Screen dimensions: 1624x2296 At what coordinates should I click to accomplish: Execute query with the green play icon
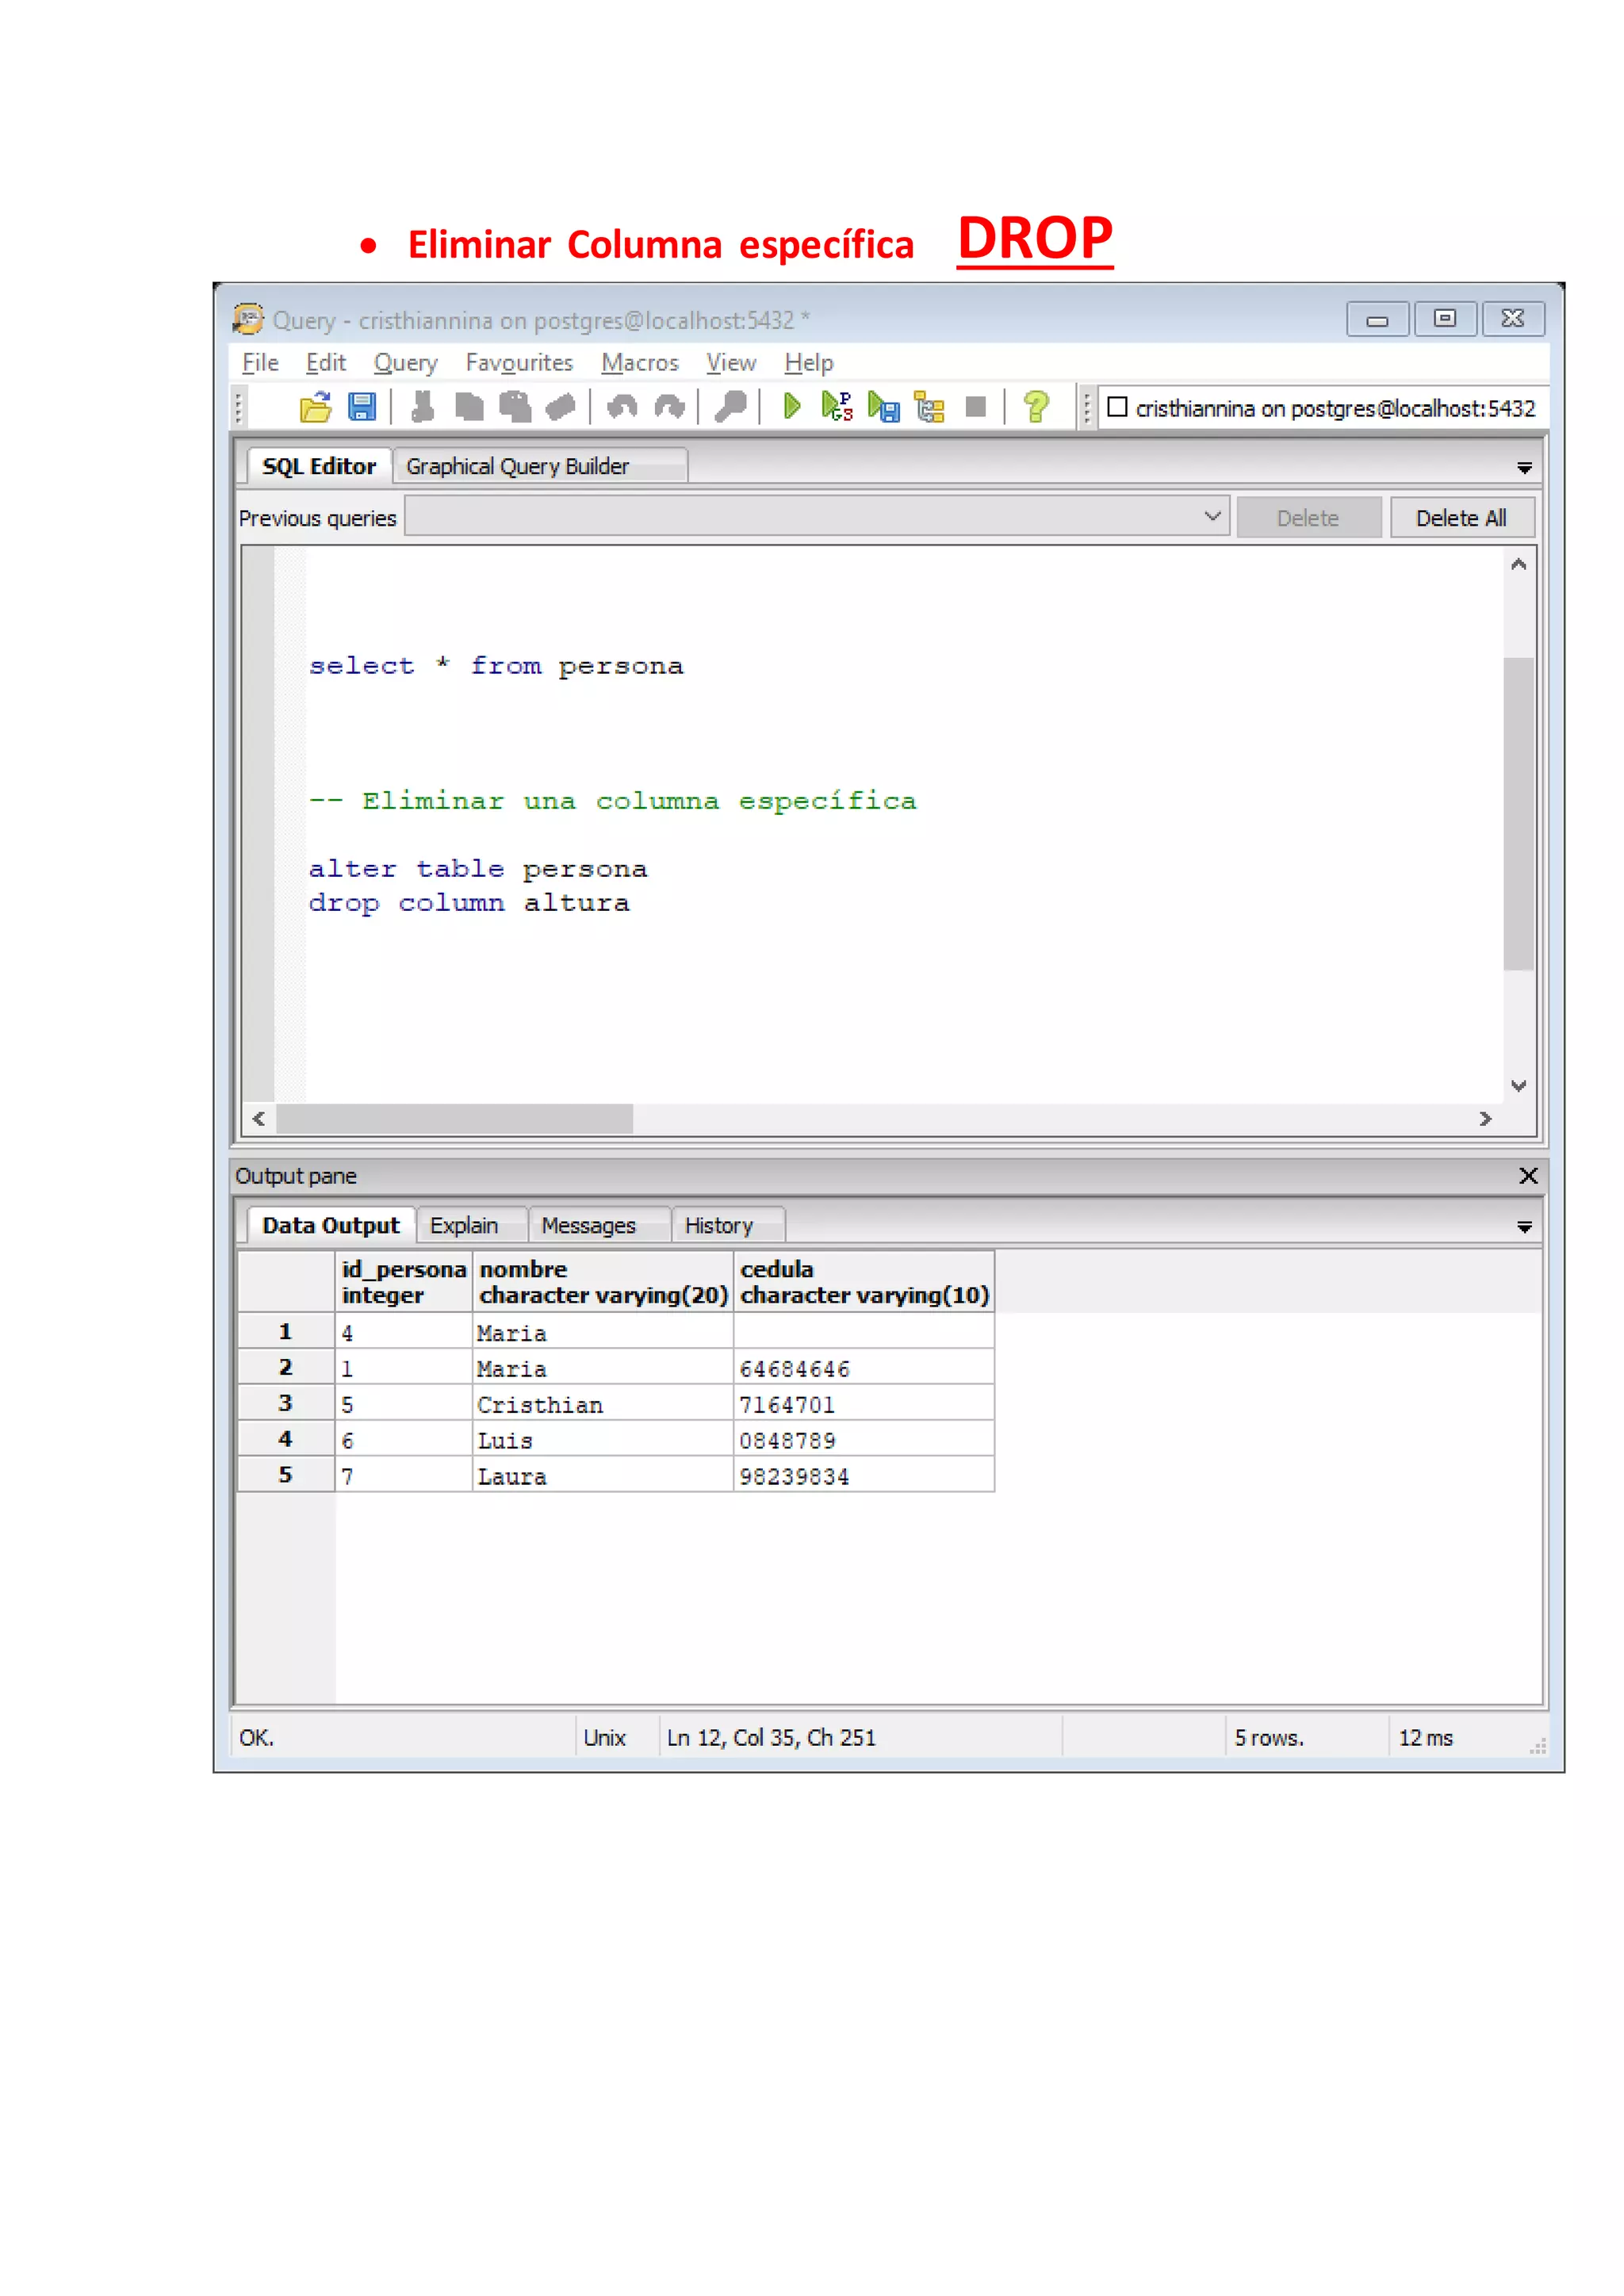click(x=792, y=407)
